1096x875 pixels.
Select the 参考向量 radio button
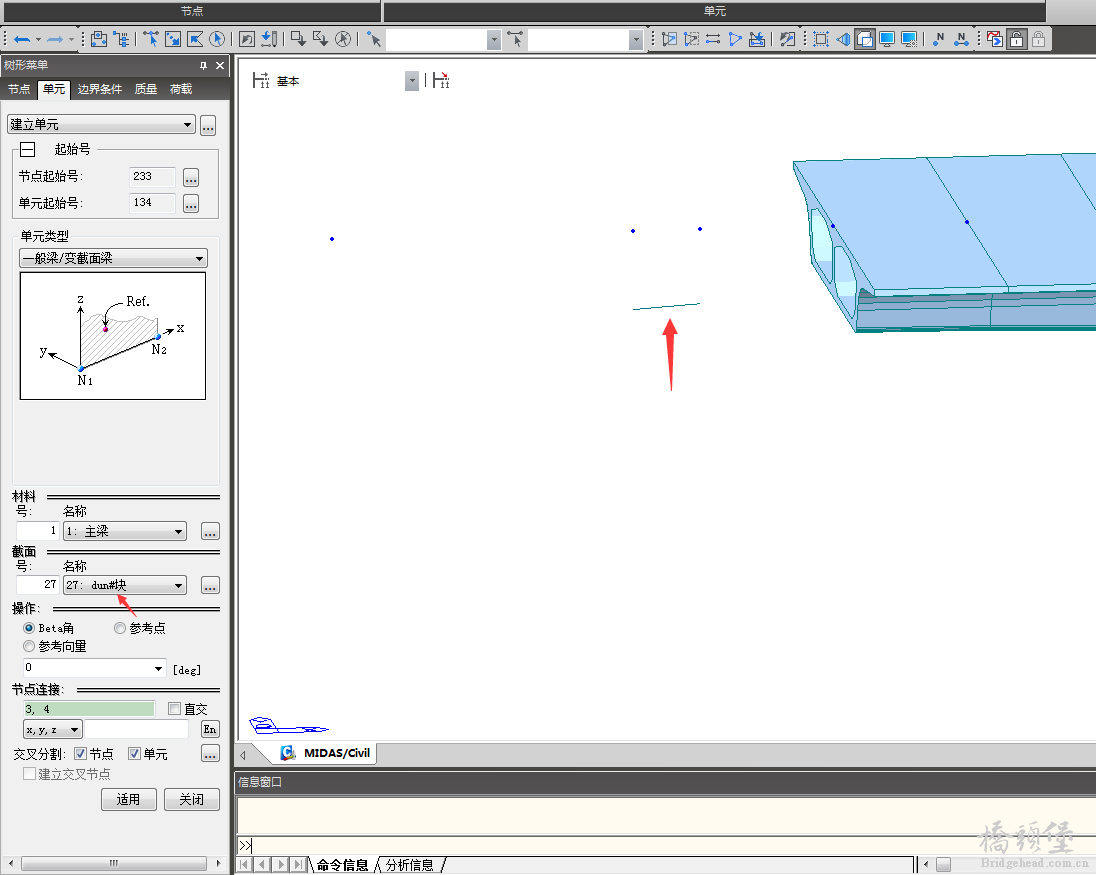tap(29, 646)
